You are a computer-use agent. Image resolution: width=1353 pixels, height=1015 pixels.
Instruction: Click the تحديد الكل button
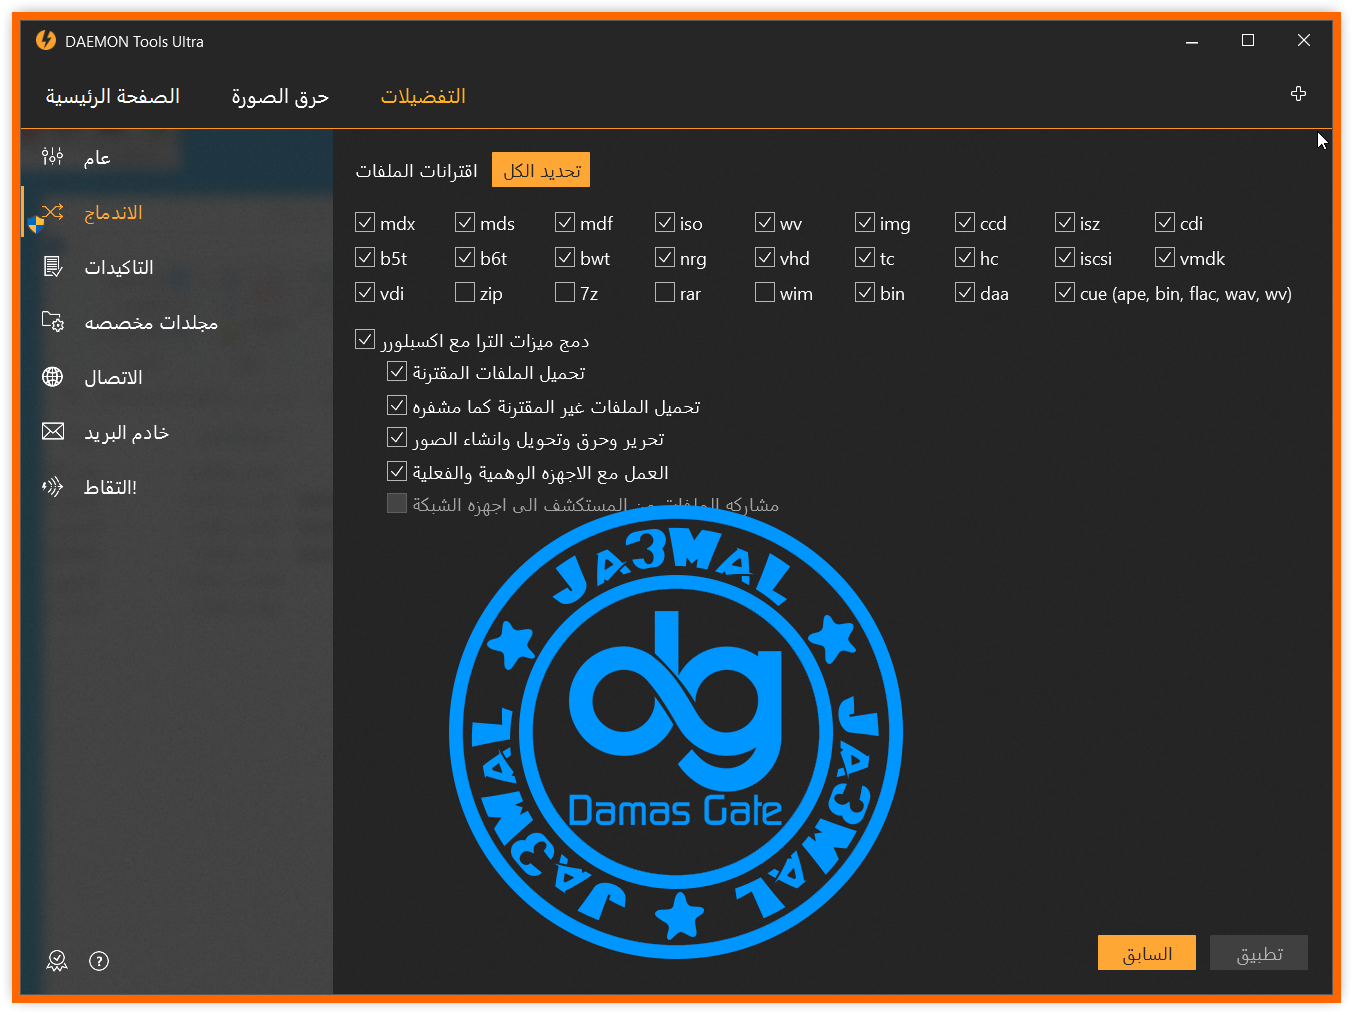click(x=541, y=170)
